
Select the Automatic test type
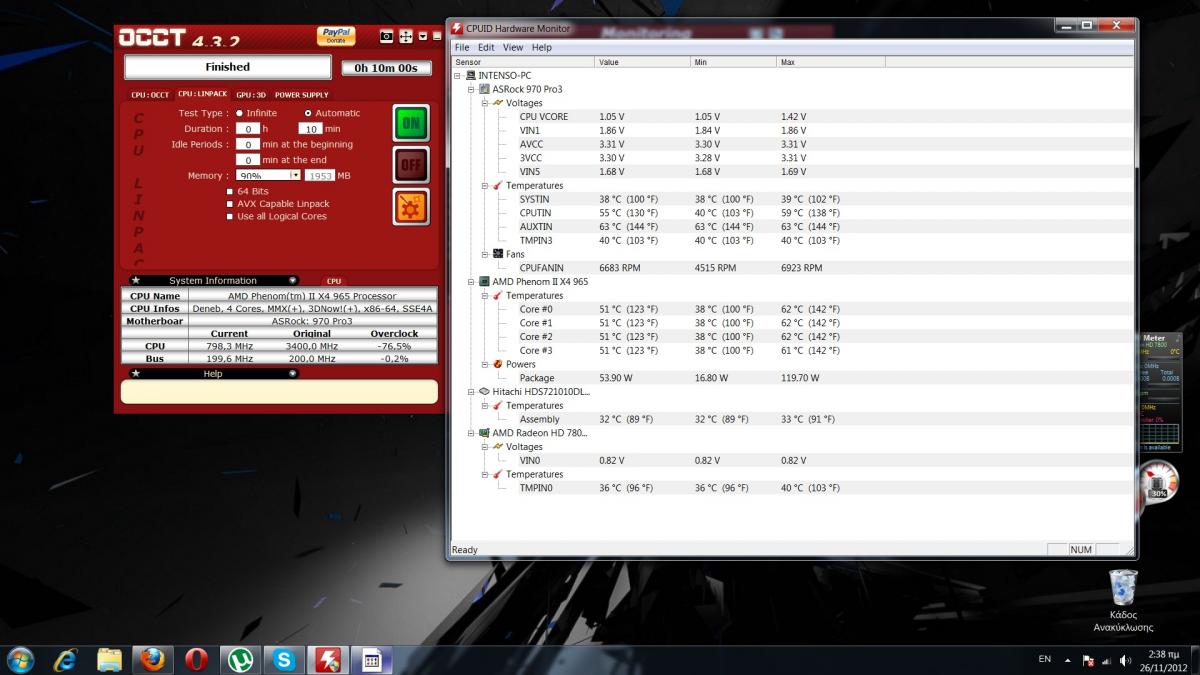[x=308, y=113]
